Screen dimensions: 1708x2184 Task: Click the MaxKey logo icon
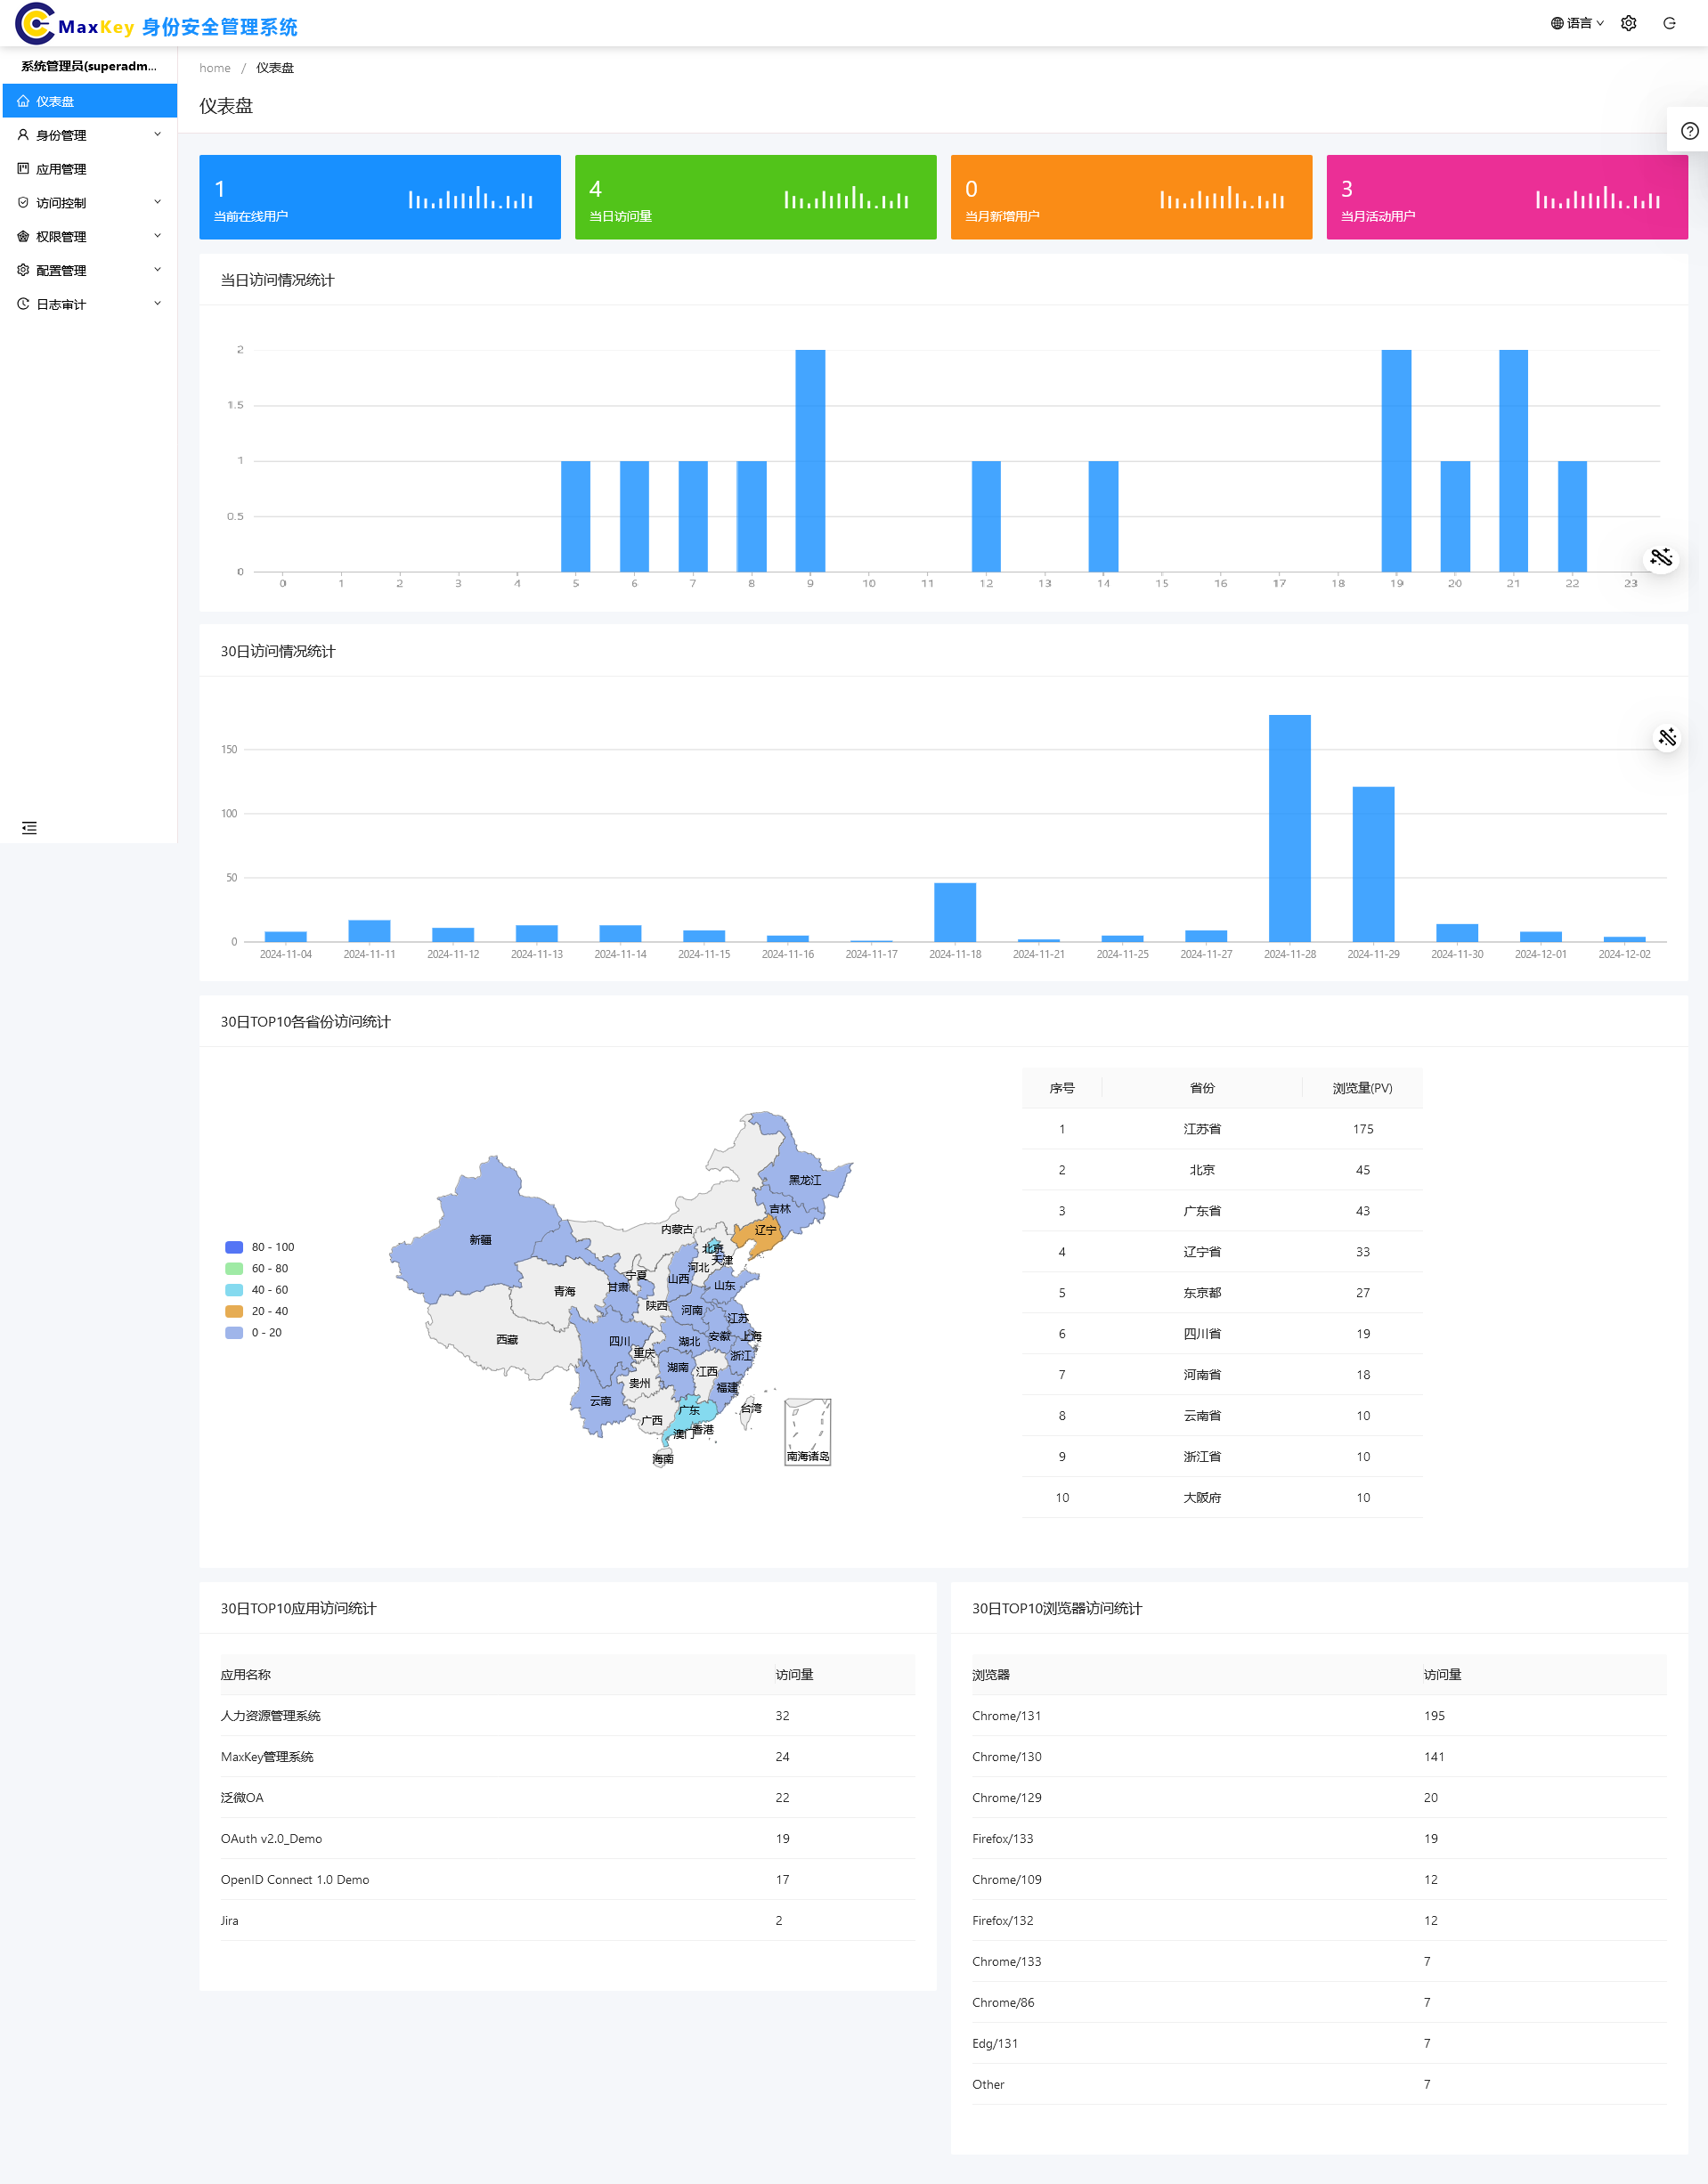click(x=35, y=24)
